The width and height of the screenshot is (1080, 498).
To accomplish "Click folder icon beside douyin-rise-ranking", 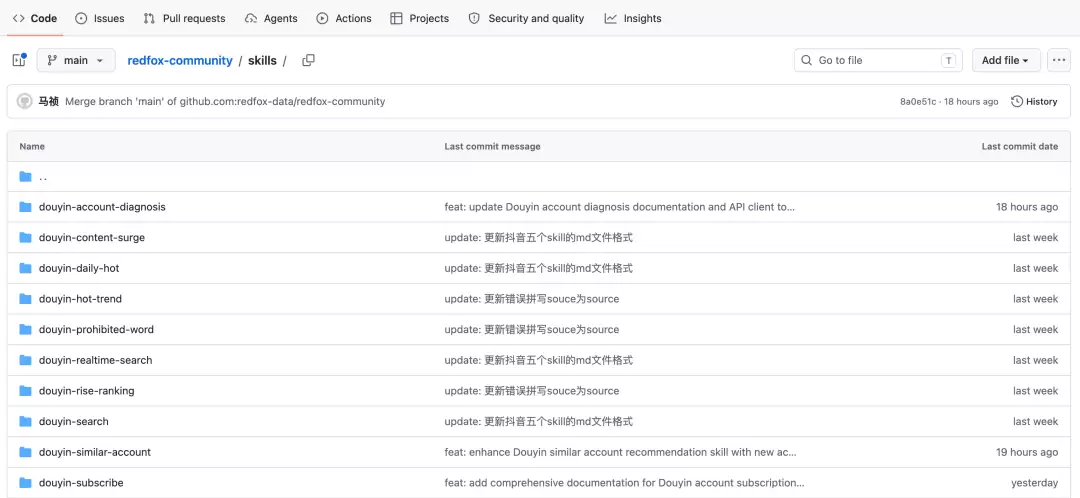I will (25, 391).
